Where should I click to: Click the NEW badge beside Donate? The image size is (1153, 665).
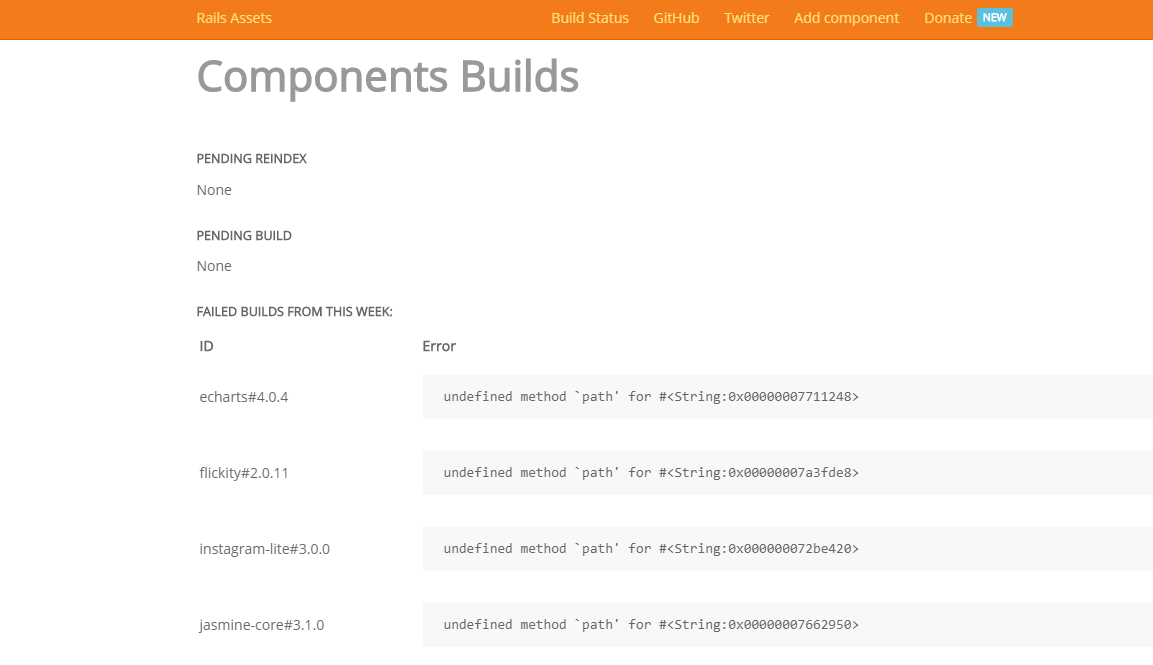tap(995, 18)
